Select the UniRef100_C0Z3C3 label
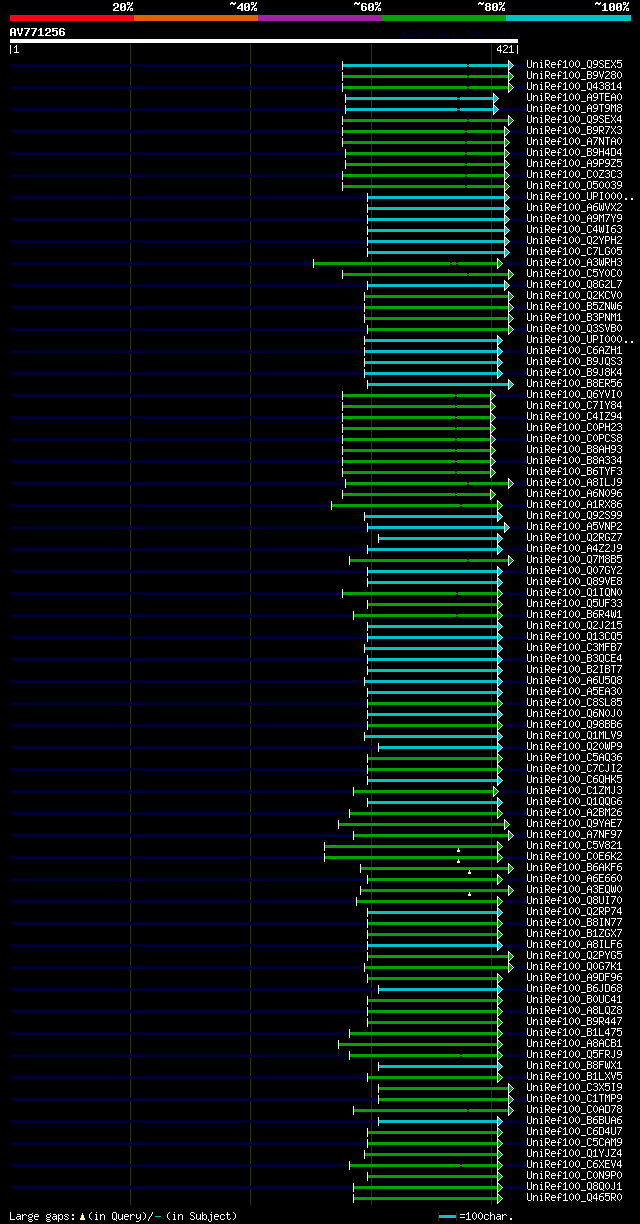Image resolution: width=640 pixels, height=1224 pixels. tap(574, 174)
